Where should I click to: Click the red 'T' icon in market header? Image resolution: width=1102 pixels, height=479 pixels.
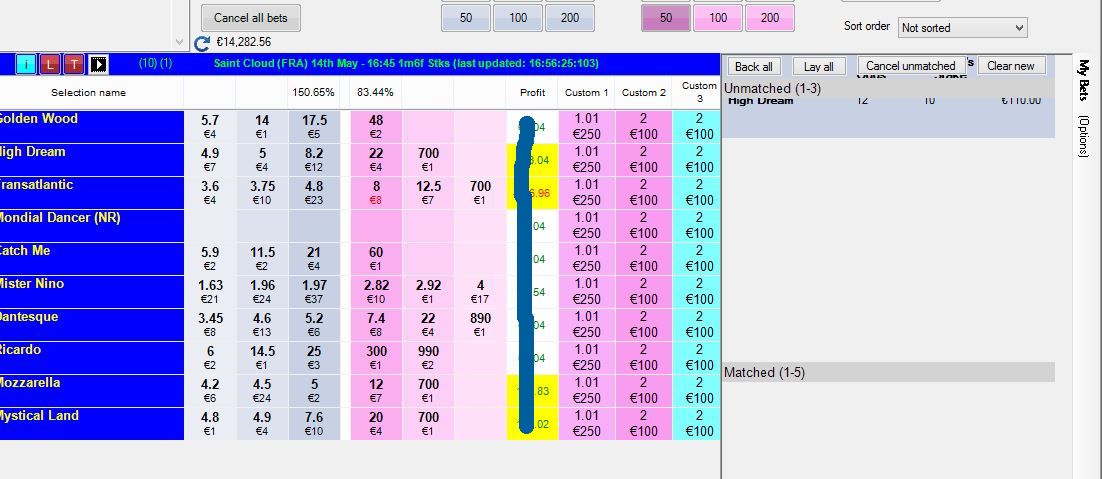(x=75, y=64)
